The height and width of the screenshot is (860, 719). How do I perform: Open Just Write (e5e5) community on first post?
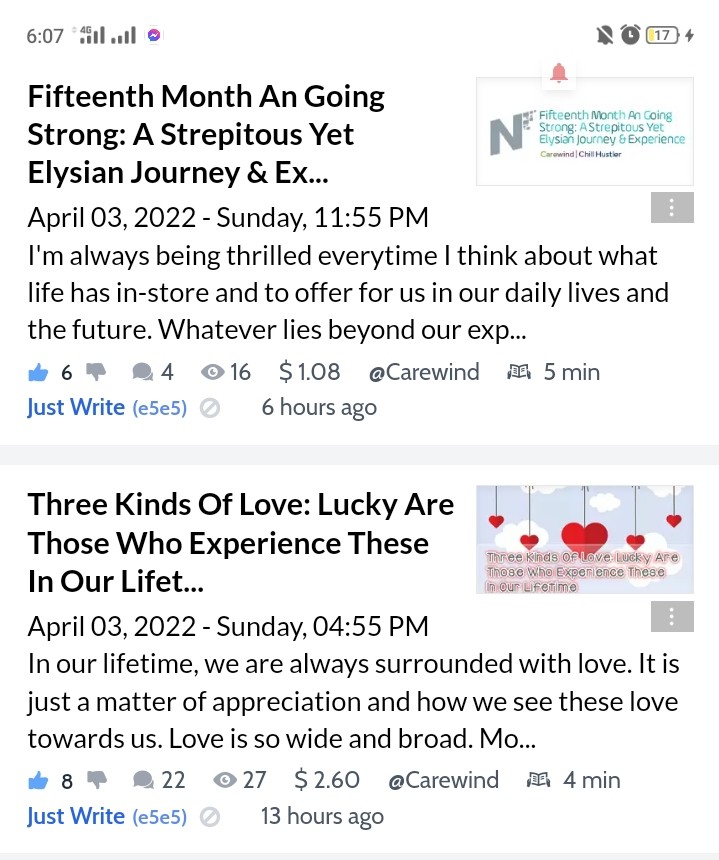107,408
